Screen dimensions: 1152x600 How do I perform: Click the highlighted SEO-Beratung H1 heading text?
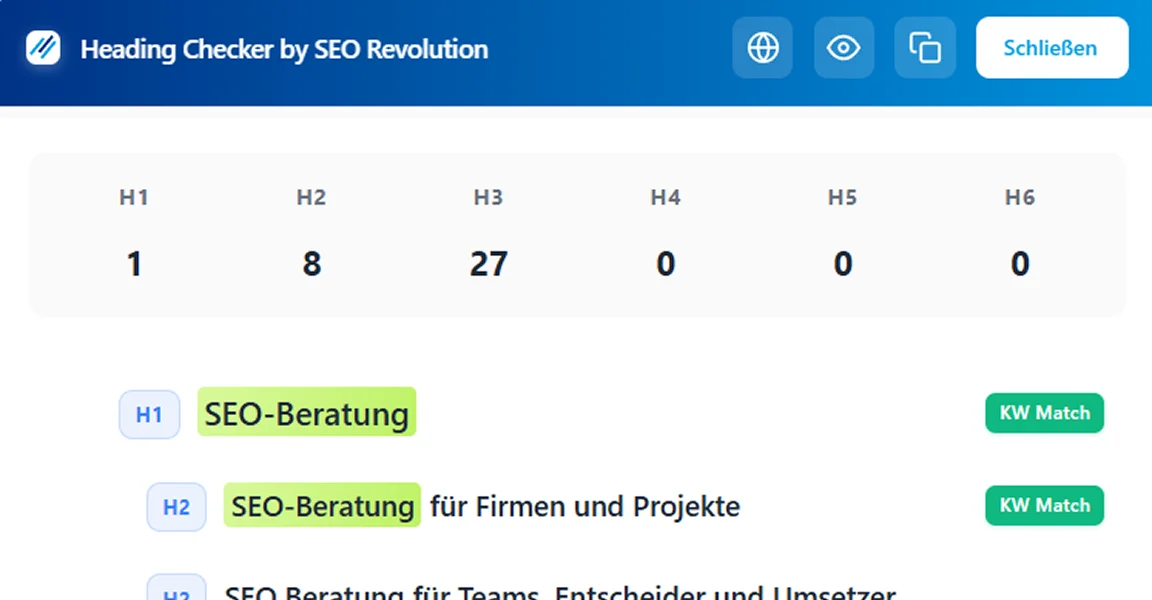(x=307, y=412)
